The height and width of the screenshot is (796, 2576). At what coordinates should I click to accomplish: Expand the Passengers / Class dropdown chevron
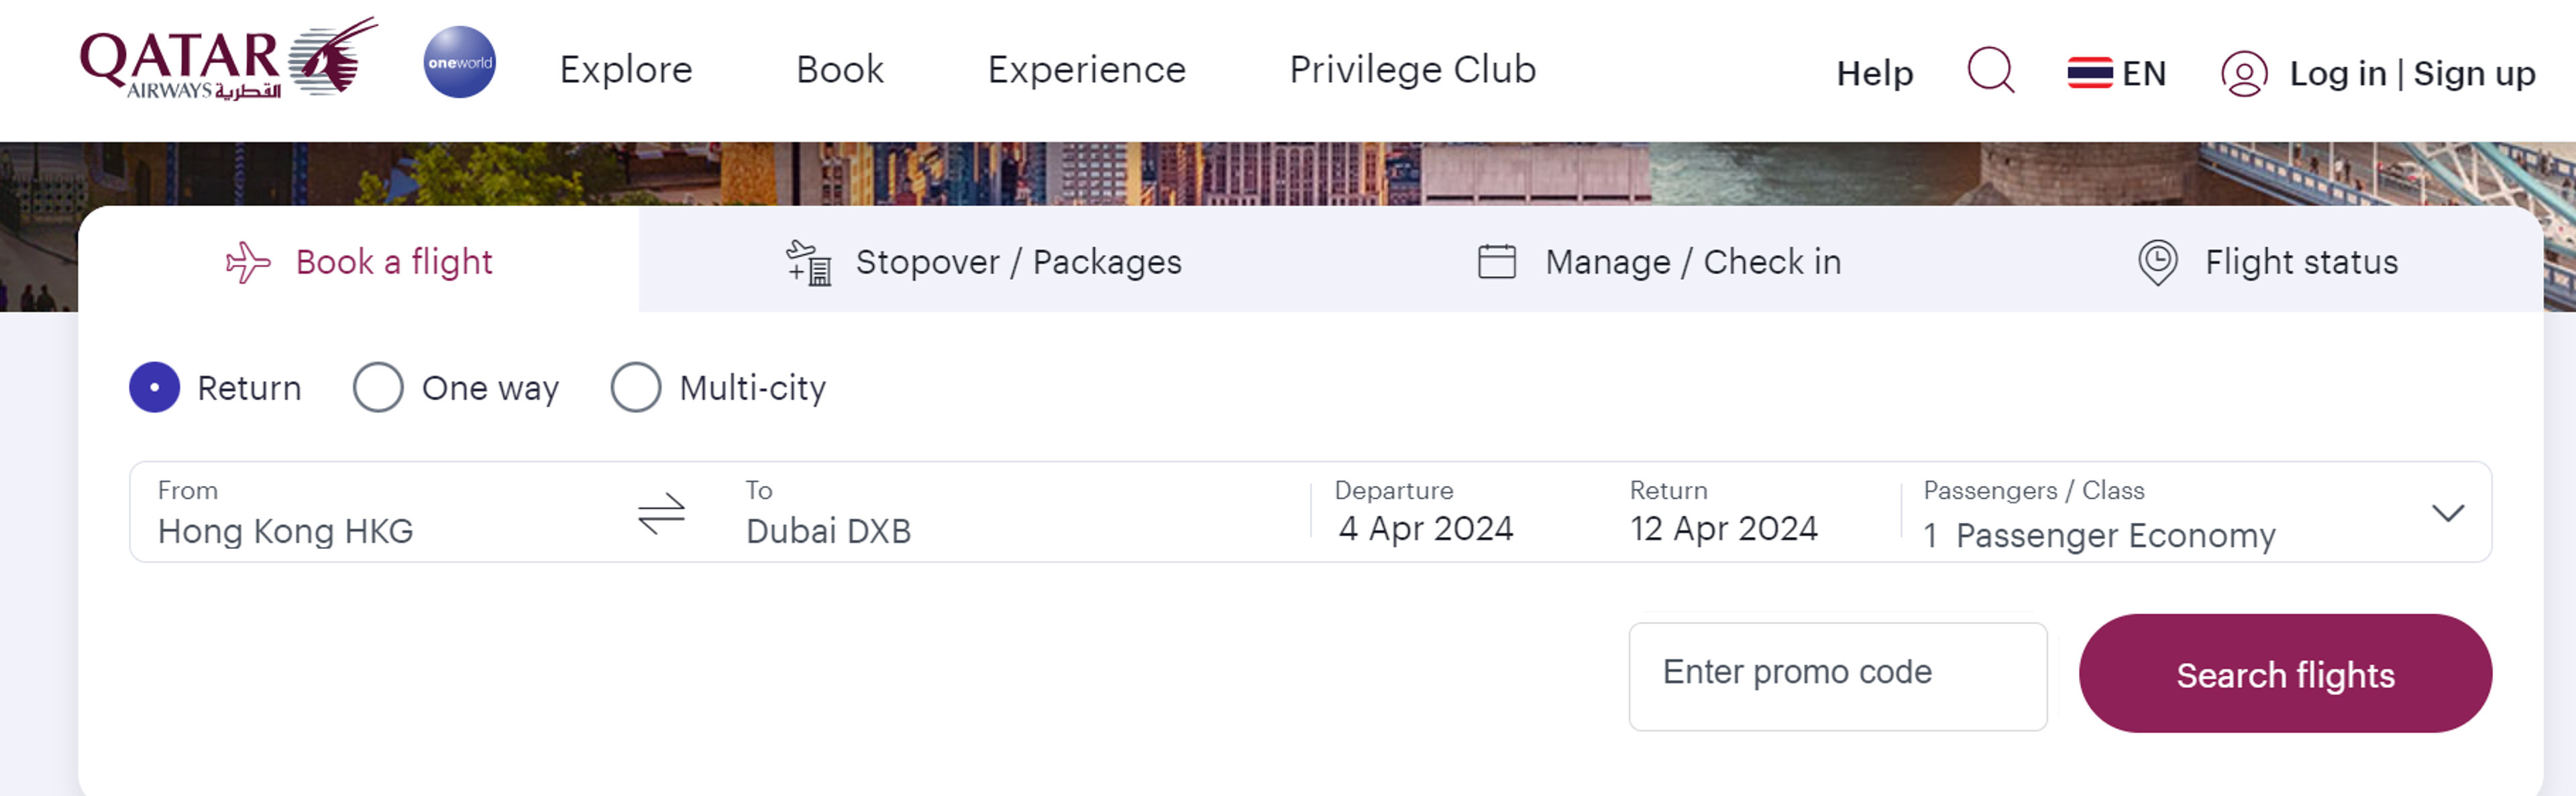(x=2450, y=513)
